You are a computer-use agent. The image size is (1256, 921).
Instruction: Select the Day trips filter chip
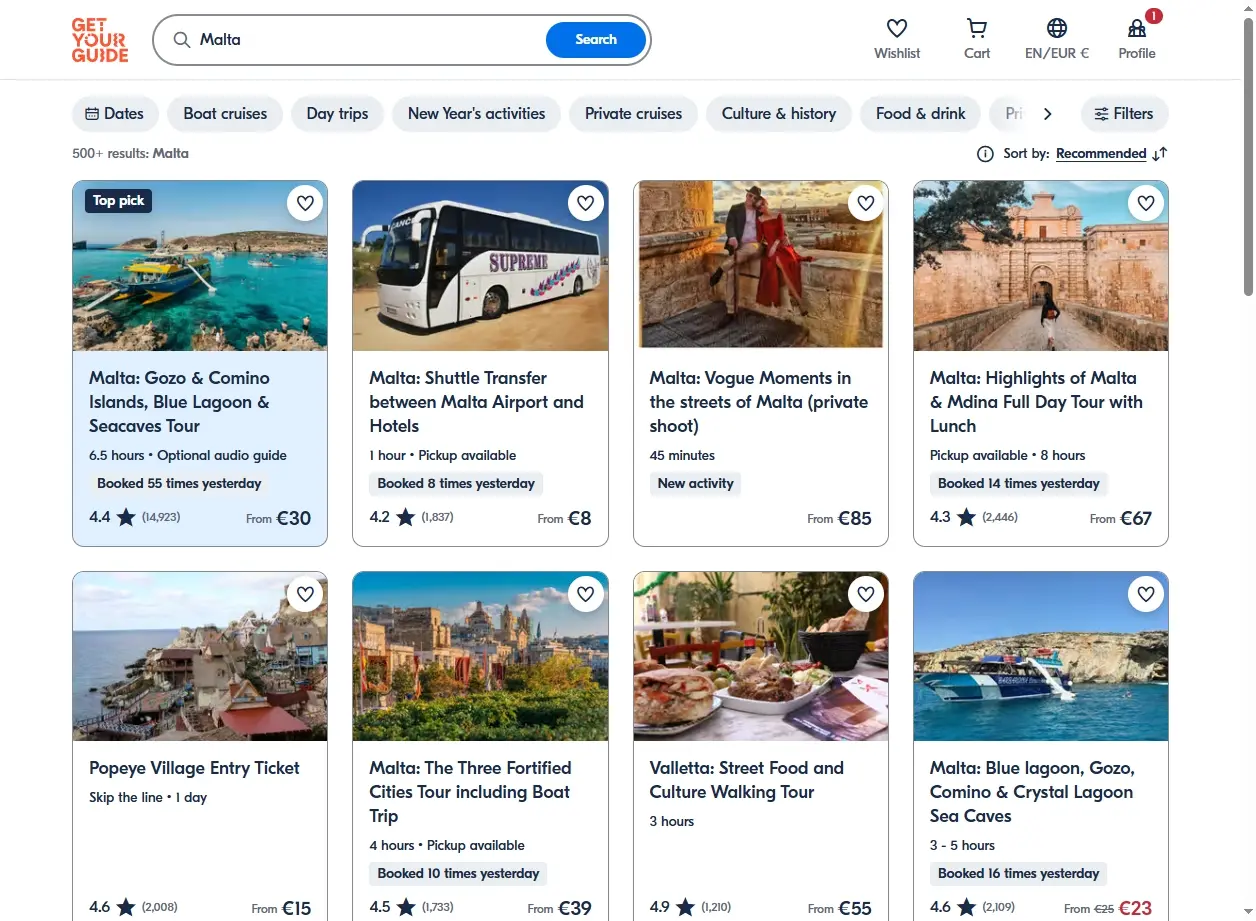pos(338,114)
